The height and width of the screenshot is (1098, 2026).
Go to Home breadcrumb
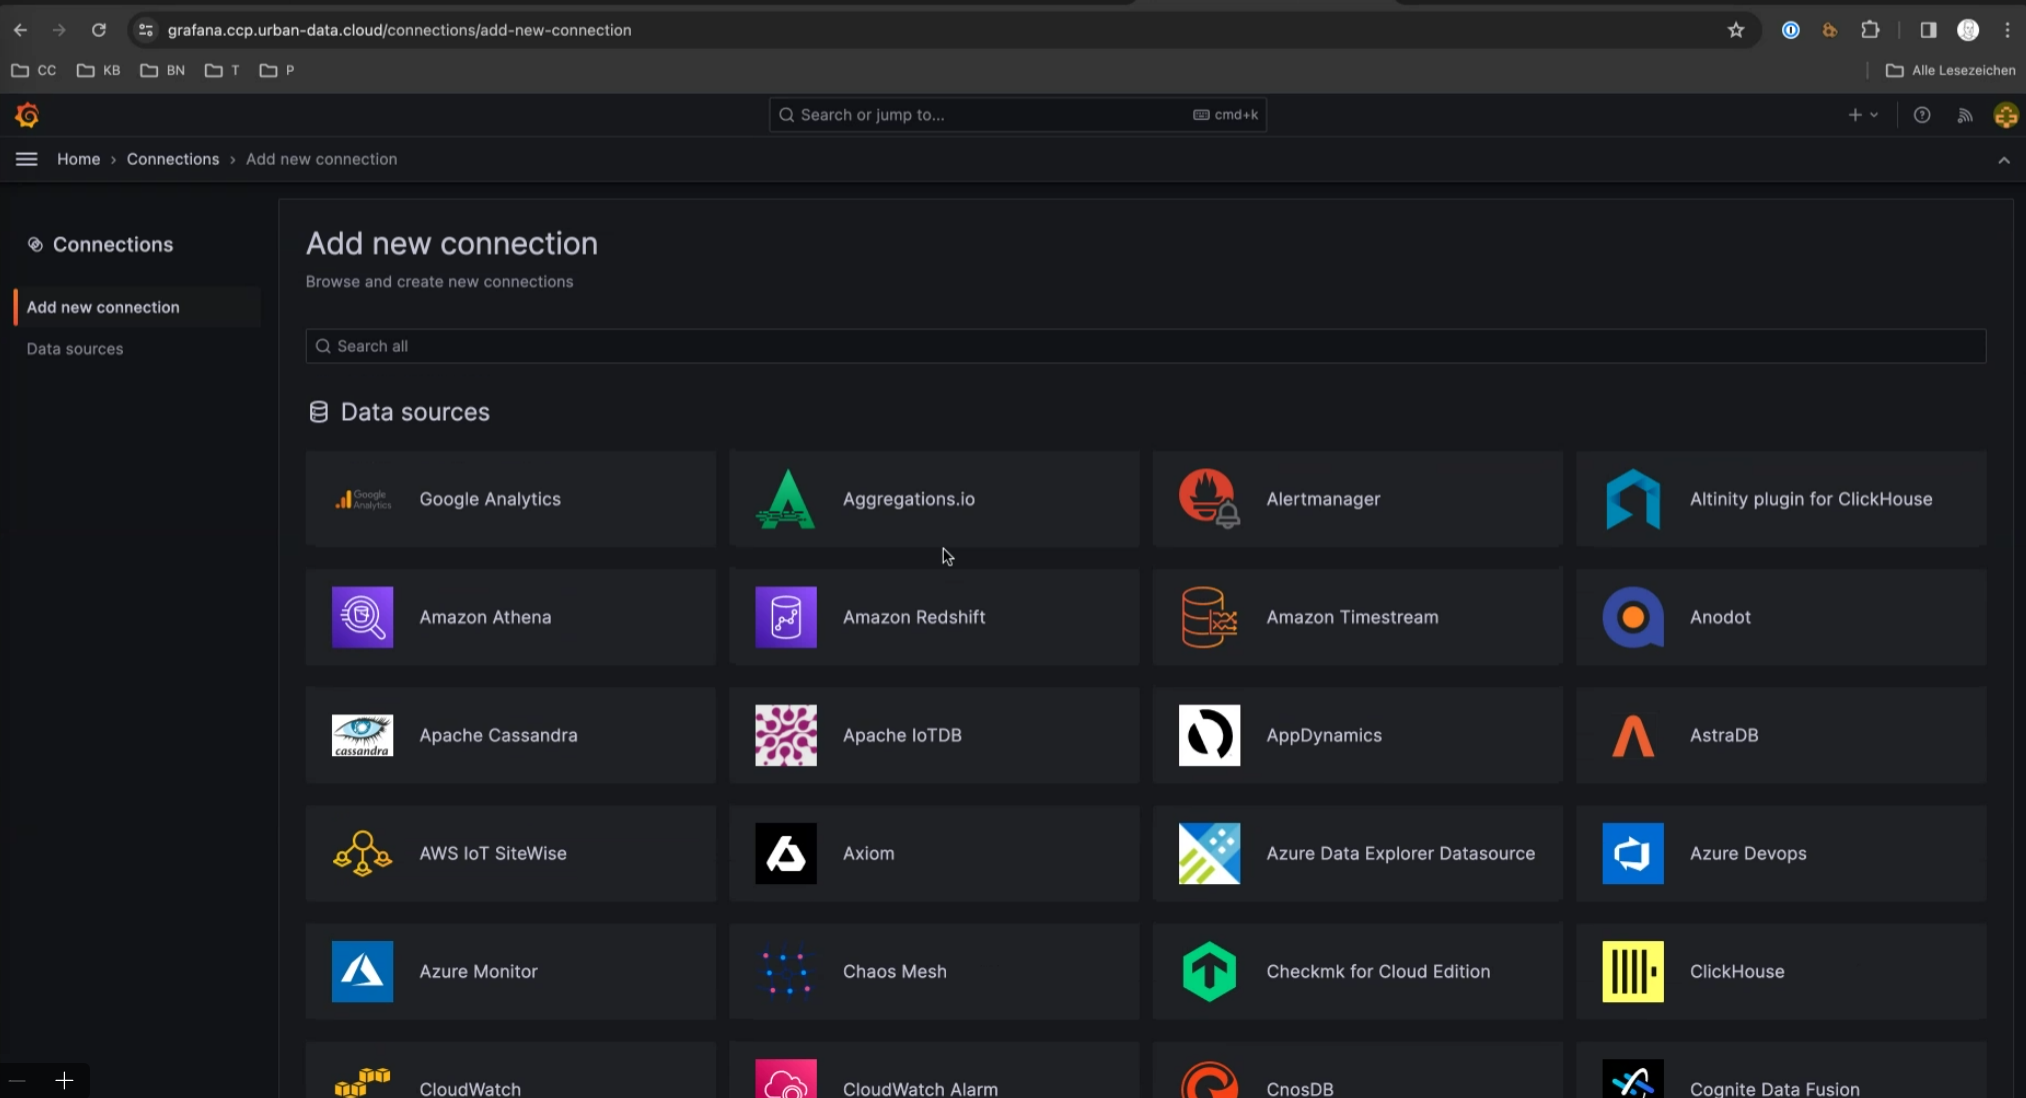[x=78, y=159]
